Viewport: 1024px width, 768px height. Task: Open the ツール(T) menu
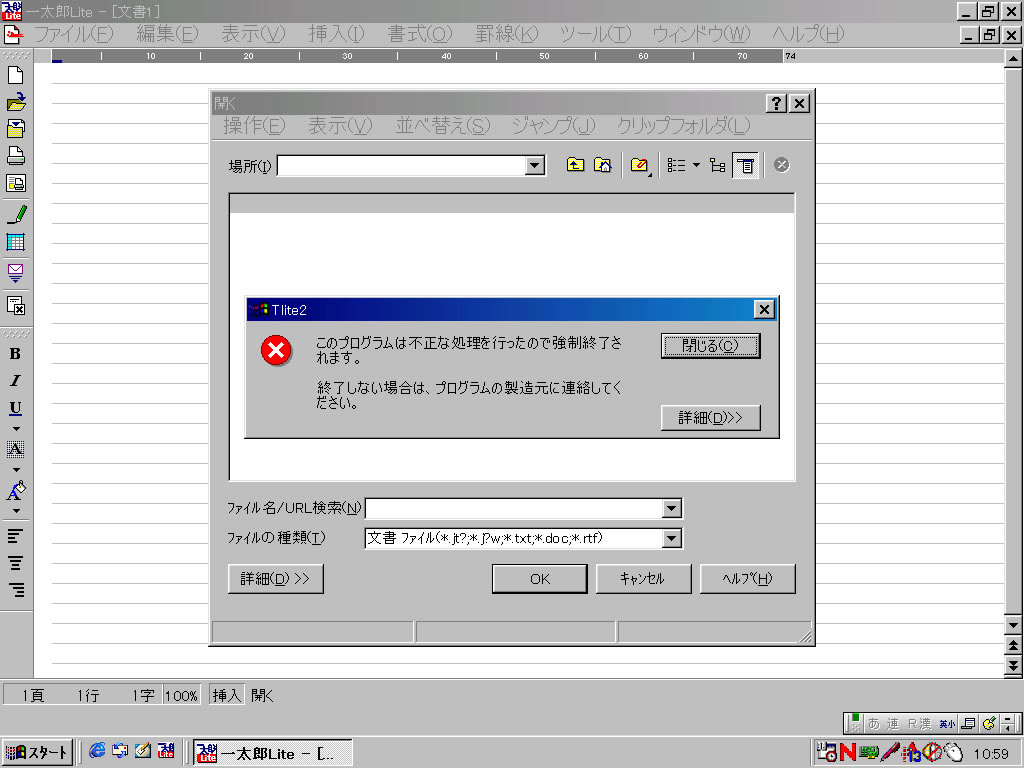(x=595, y=34)
